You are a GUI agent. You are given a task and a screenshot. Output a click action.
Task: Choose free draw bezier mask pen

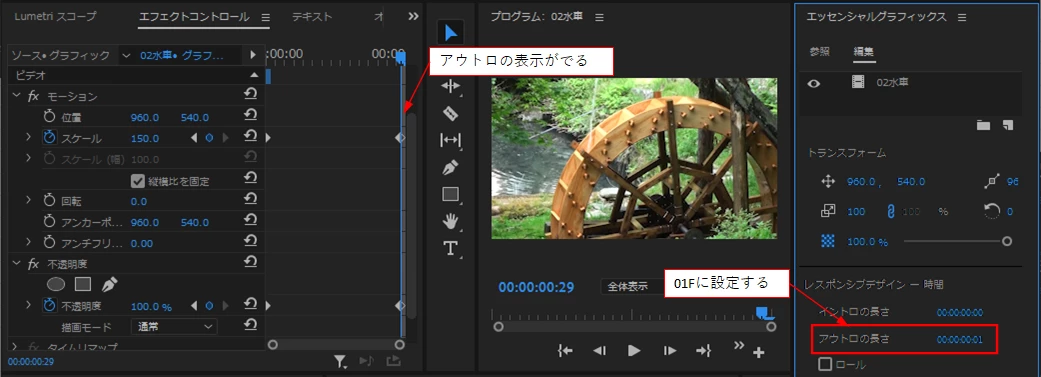[109, 284]
